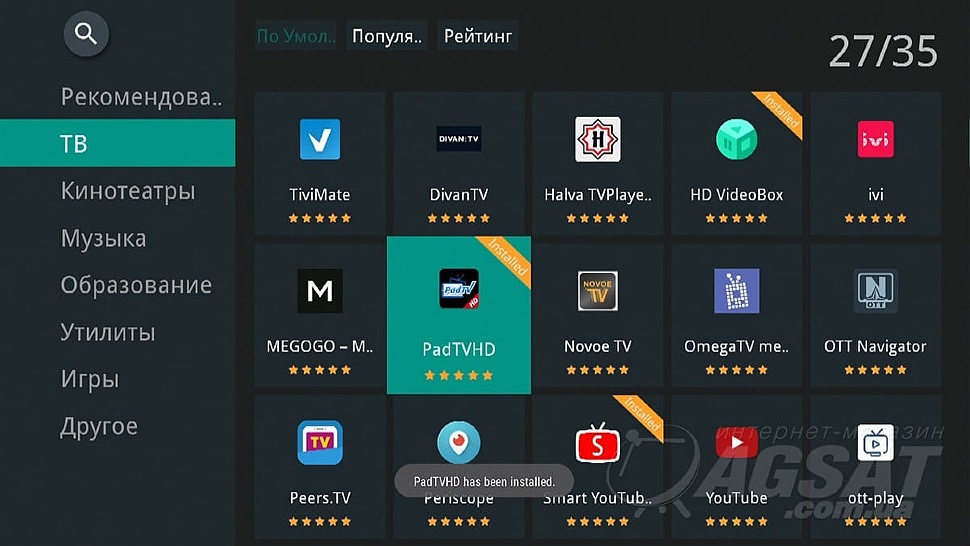Click the Novoe TV name label
This screenshot has height=546, width=970.
[598, 346]
